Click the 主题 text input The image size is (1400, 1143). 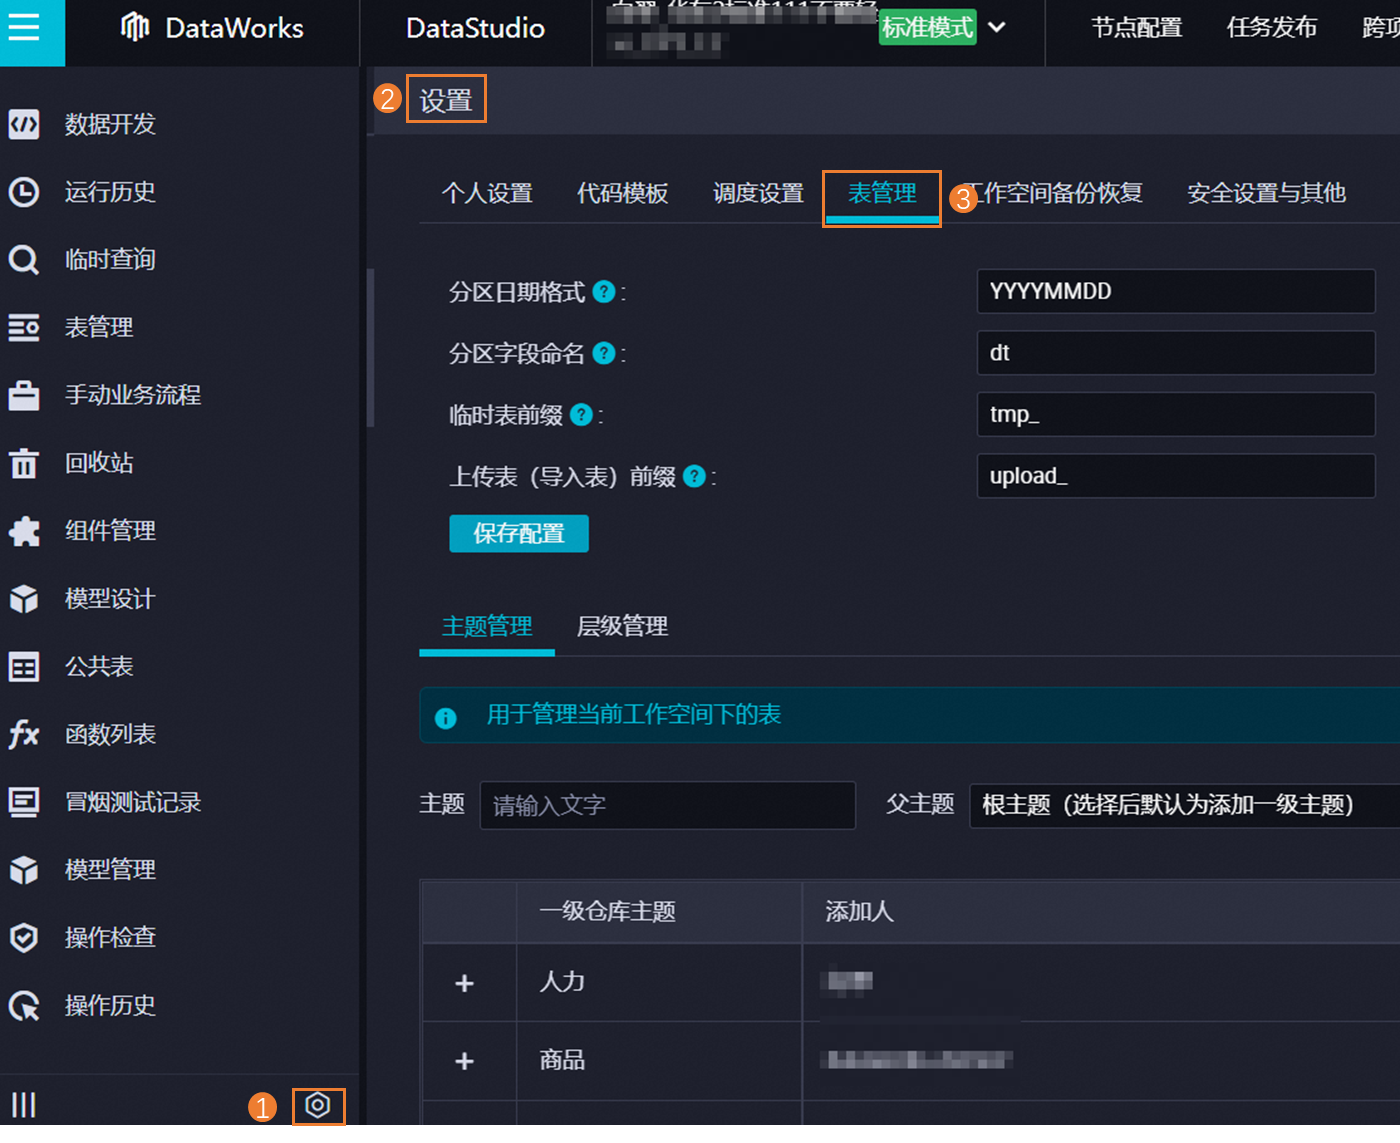point(668,805)
